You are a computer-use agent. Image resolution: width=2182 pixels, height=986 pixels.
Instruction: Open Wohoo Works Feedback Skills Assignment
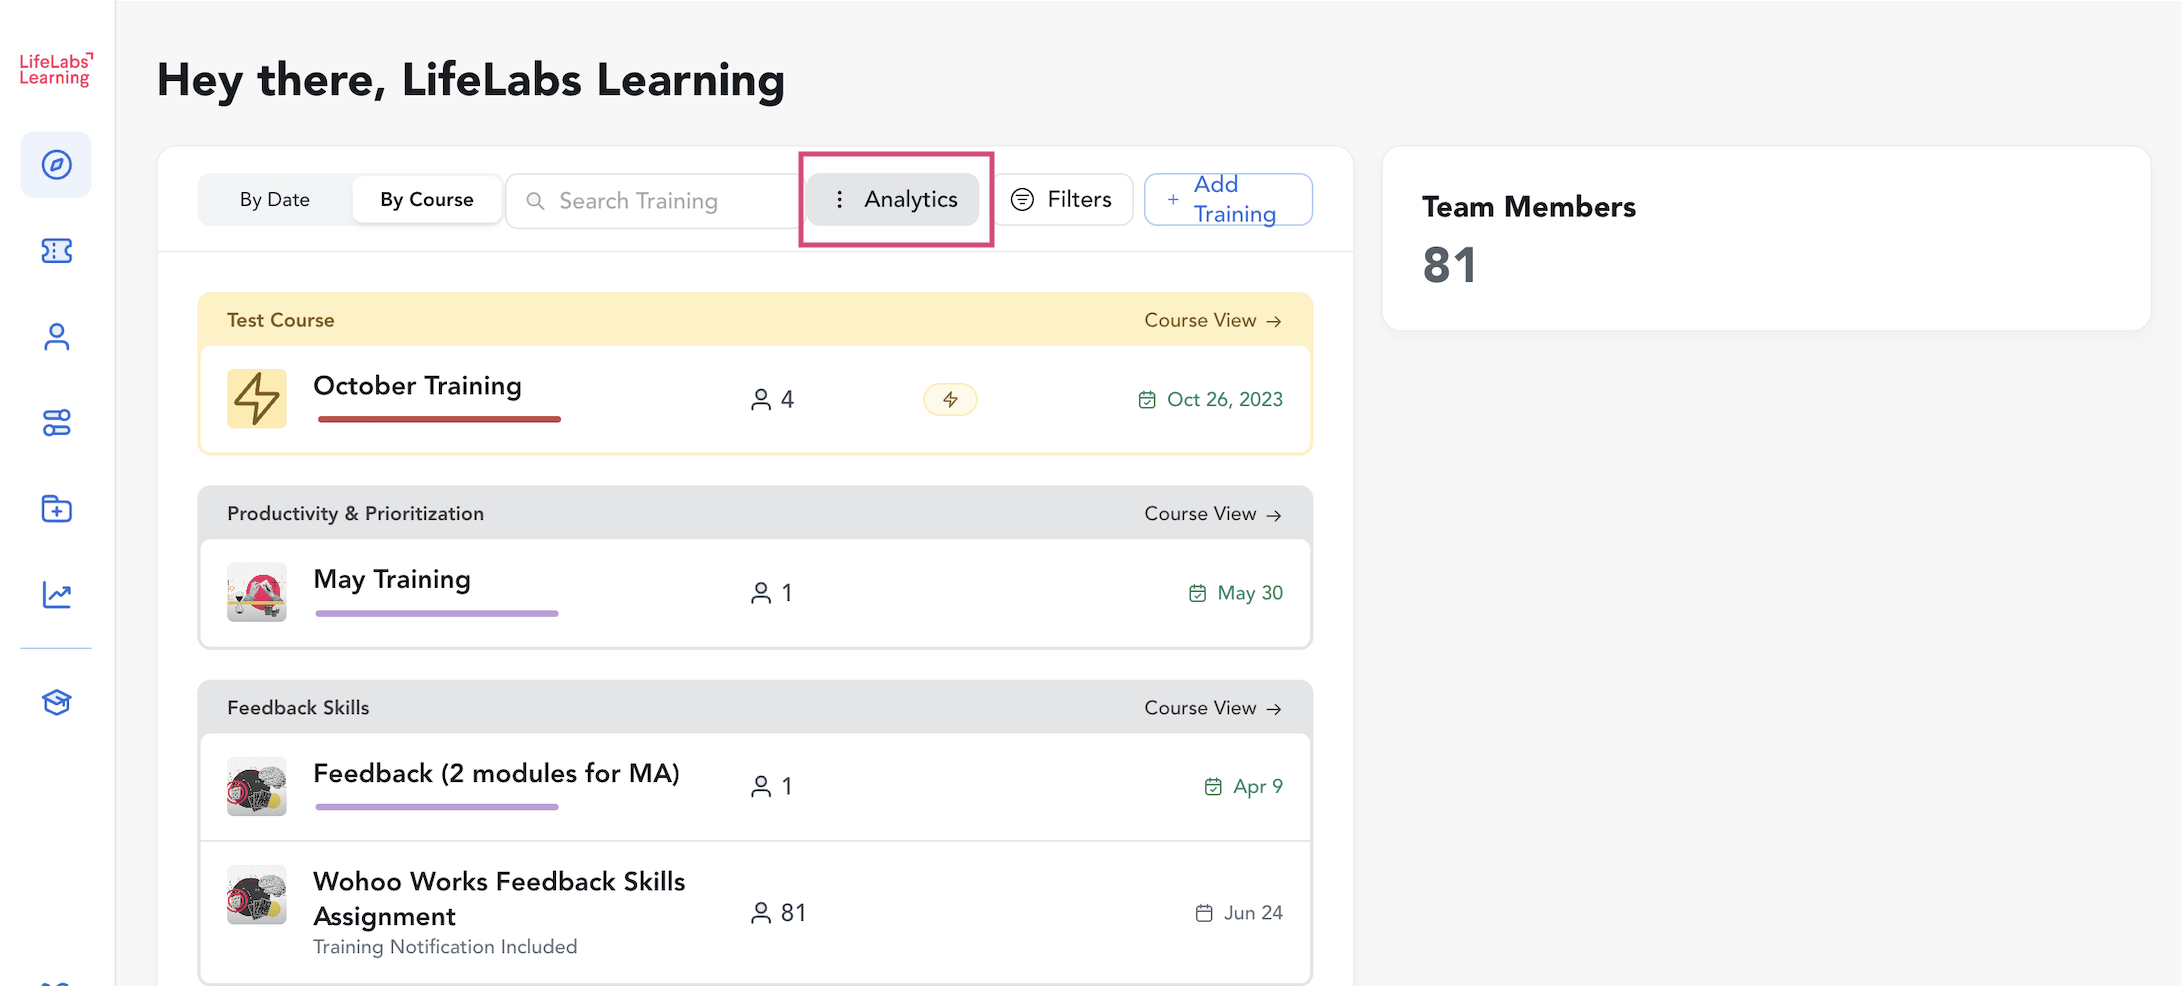pos(499,899)
